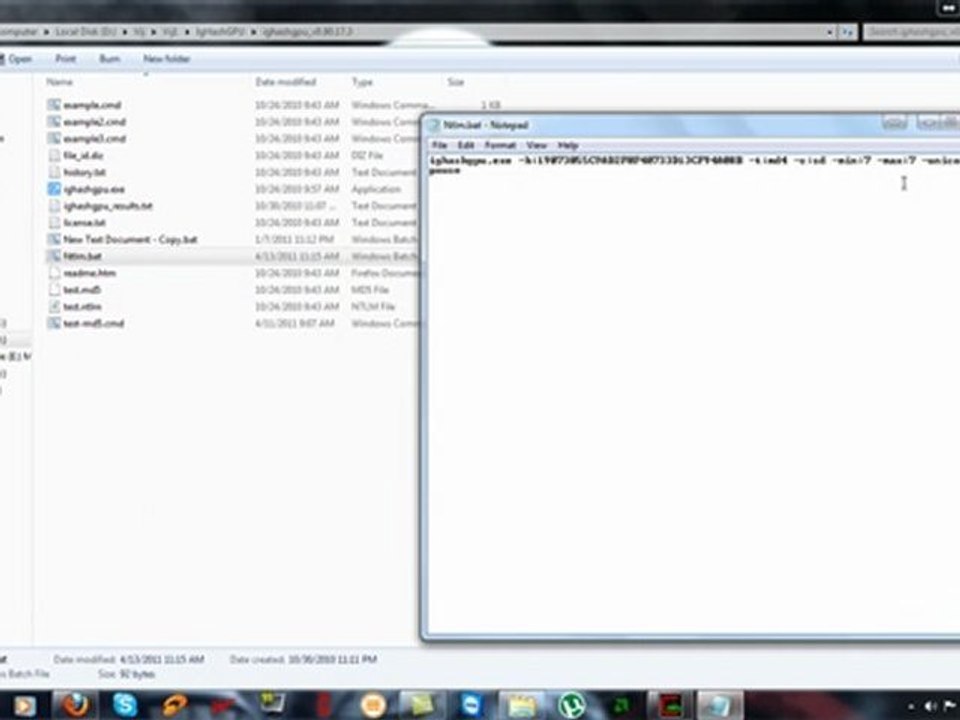Open Notepad's Help menu
Viewport: 960px width, 720px height.
click(568, 145)
